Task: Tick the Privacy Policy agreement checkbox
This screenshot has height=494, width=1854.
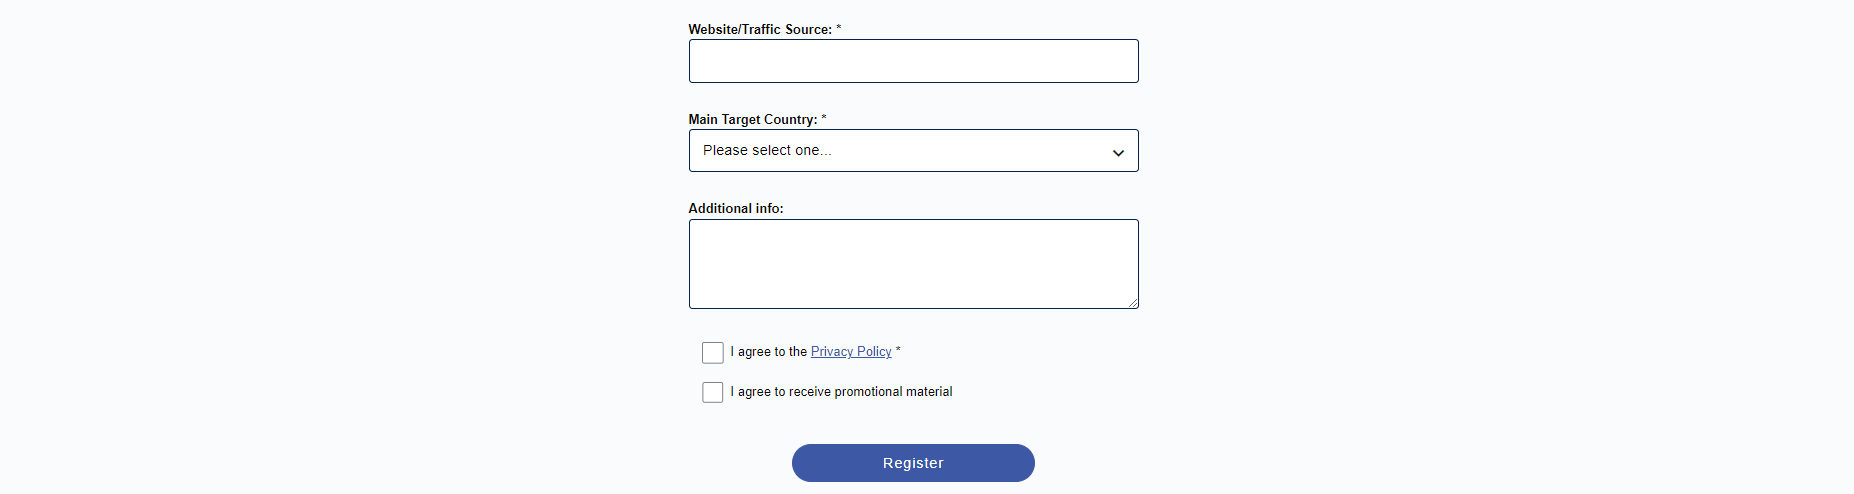Action: [x=713, y=353]
